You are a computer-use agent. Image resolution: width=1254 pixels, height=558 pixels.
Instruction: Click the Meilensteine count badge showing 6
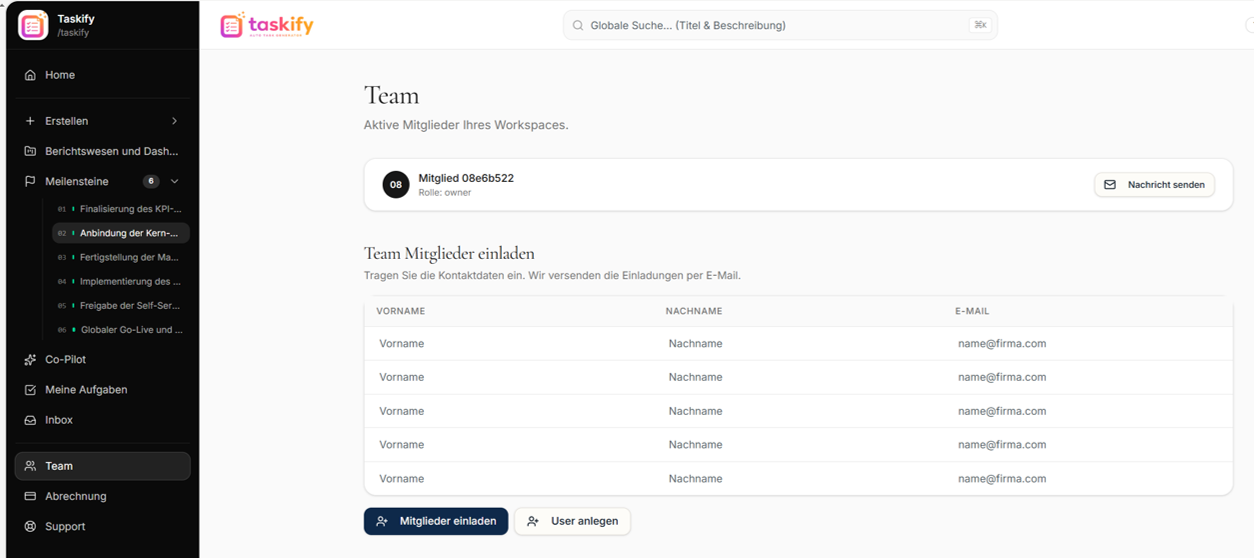point(150,181)
